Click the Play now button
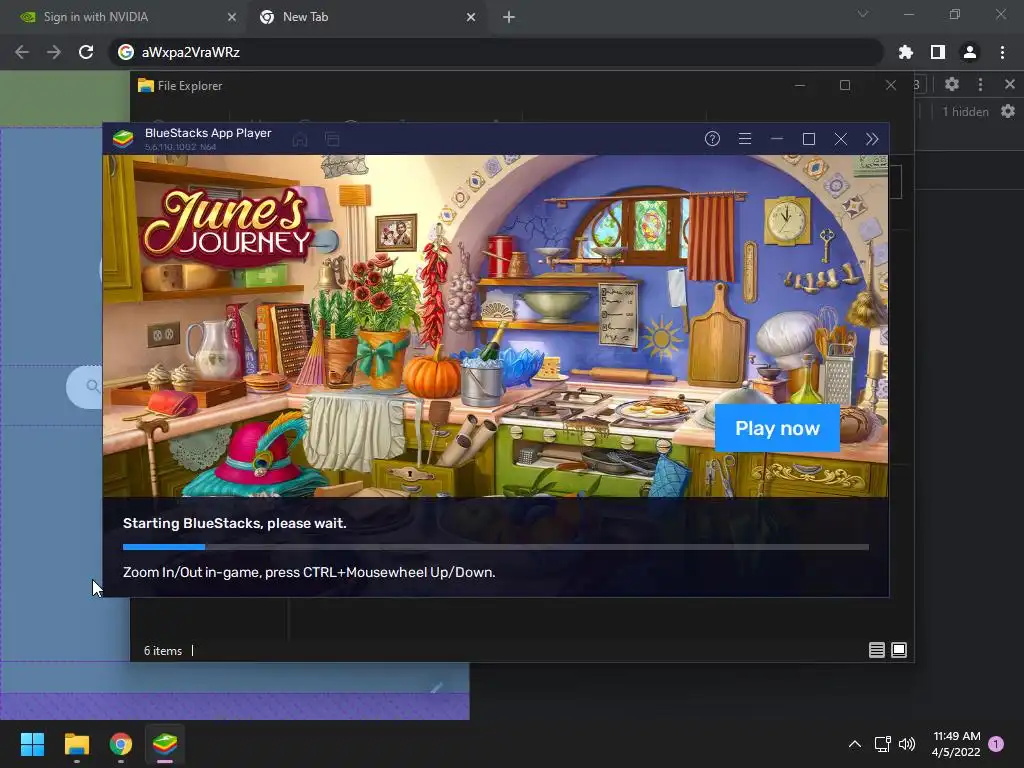 coord(777,428)
